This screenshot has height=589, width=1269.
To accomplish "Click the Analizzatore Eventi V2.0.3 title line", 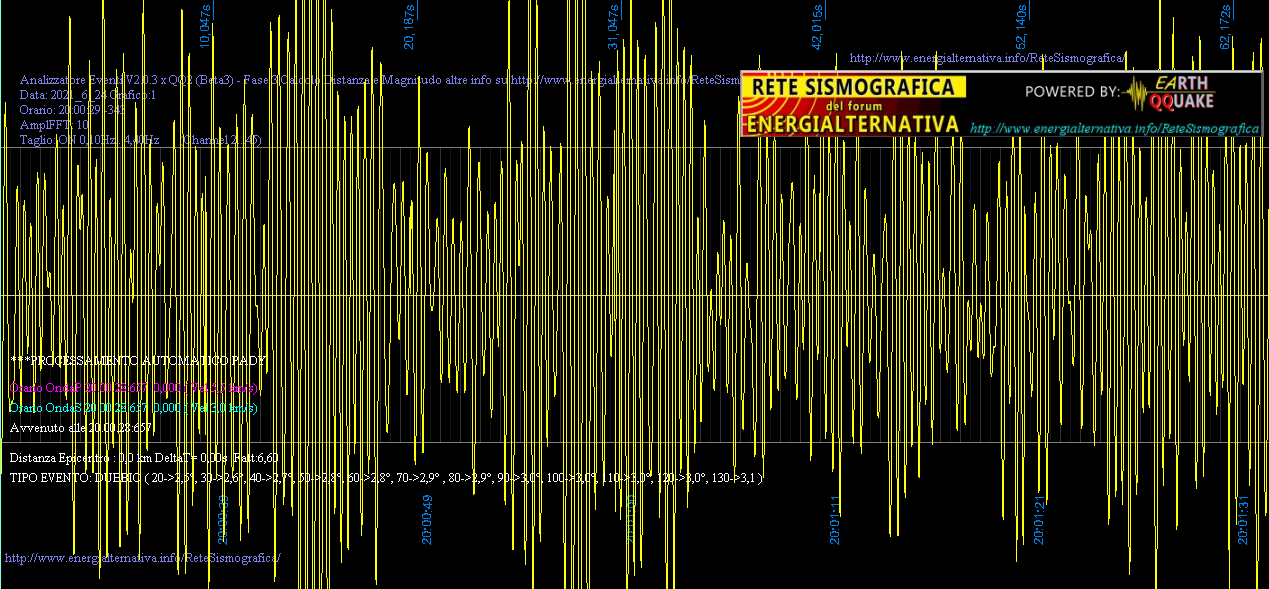I will (379, 79).
